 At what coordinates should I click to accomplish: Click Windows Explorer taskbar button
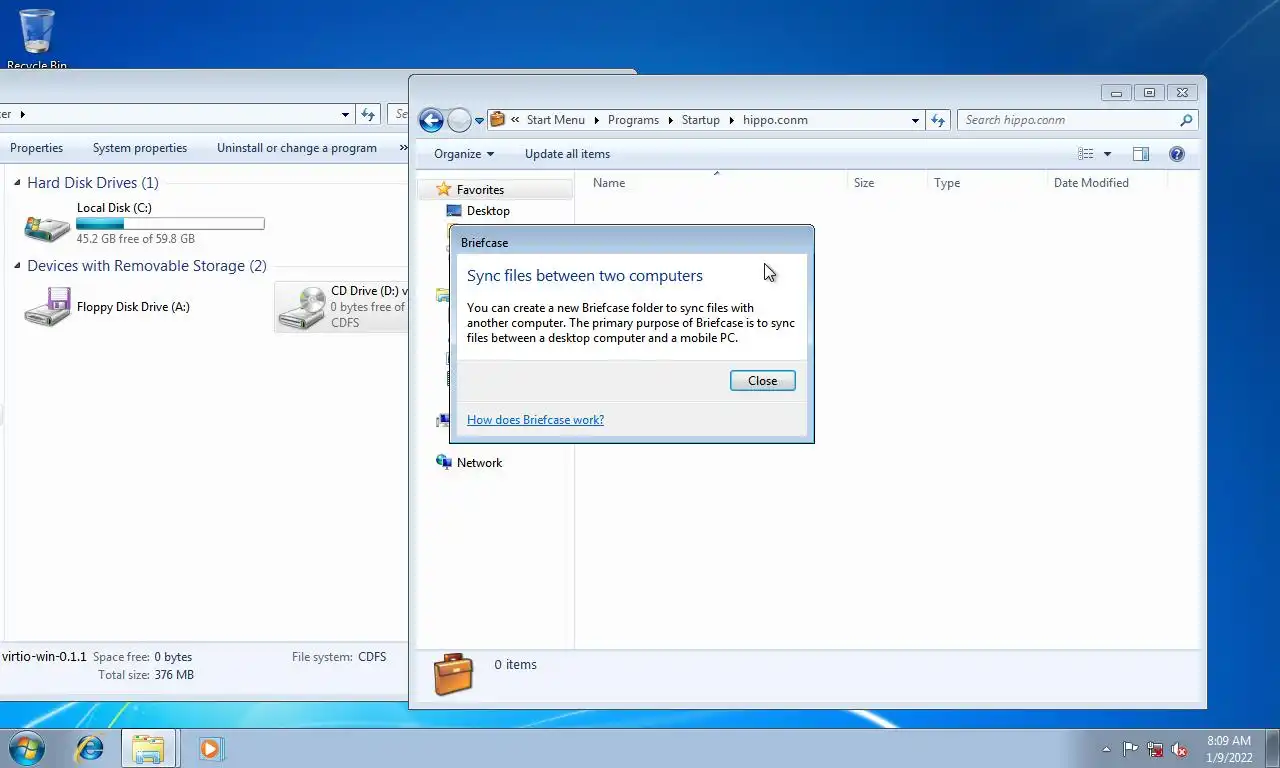pos(149,748)
